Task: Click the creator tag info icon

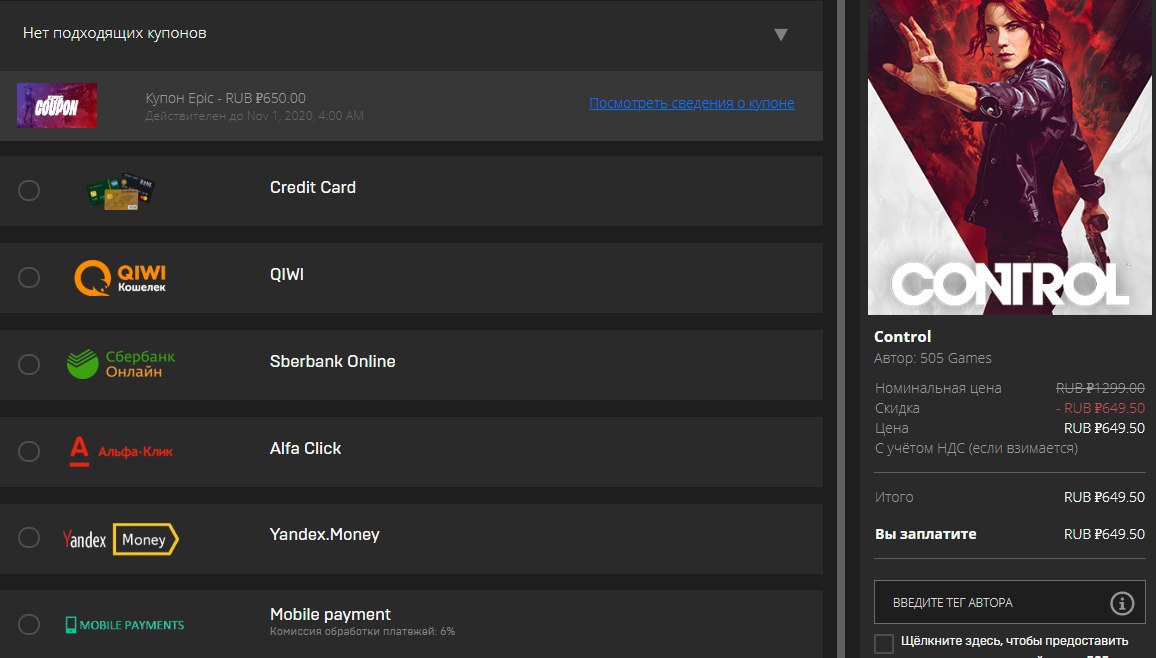Action: click(x=1121, y=603)
